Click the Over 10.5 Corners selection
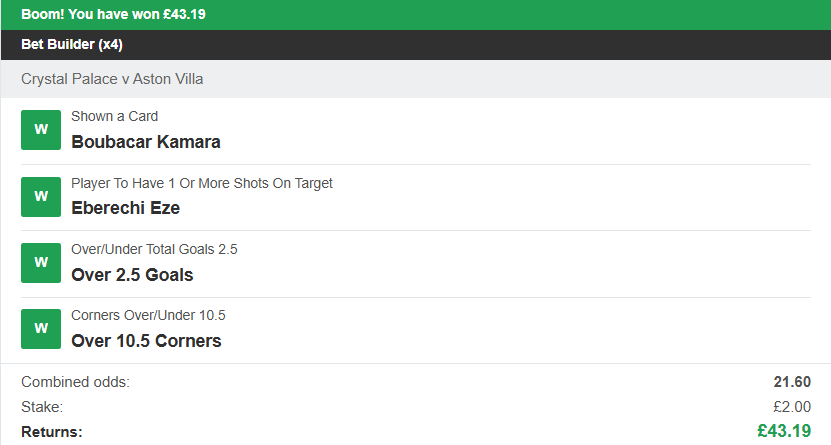This screenshot has height=445, width=831. pyautogui.click(x=146, y=341)
